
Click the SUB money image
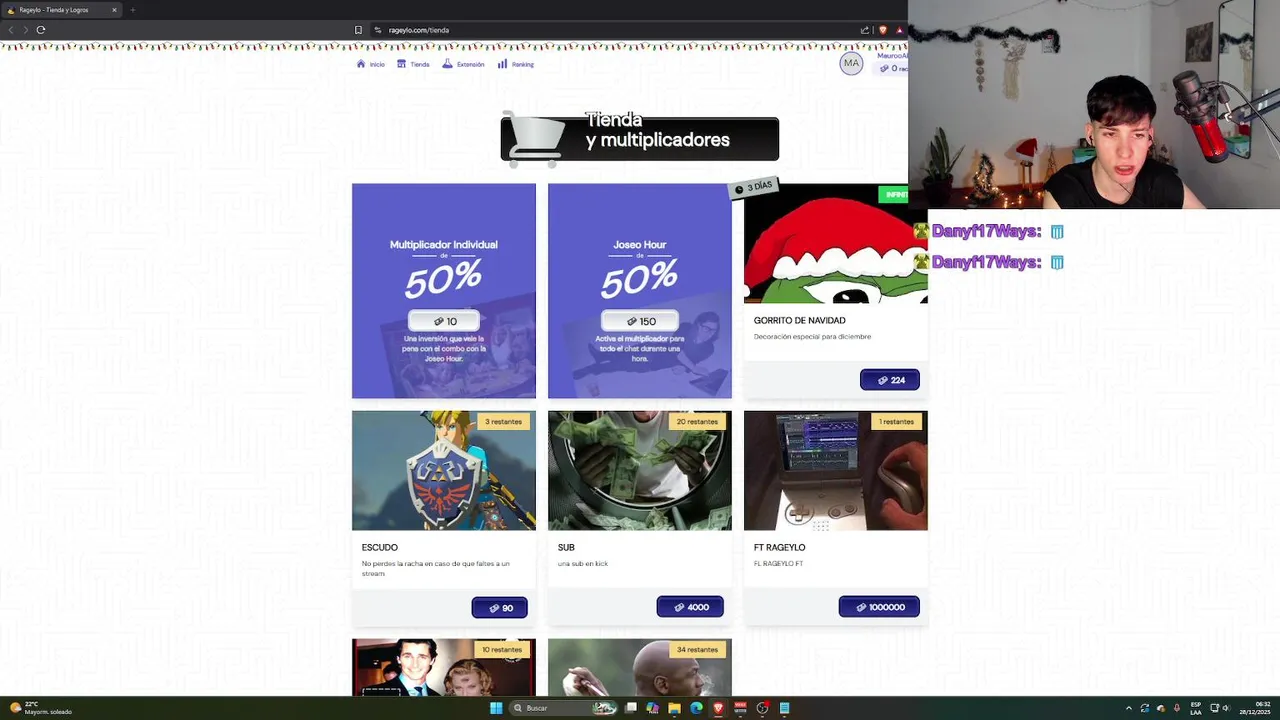(640, 470)
